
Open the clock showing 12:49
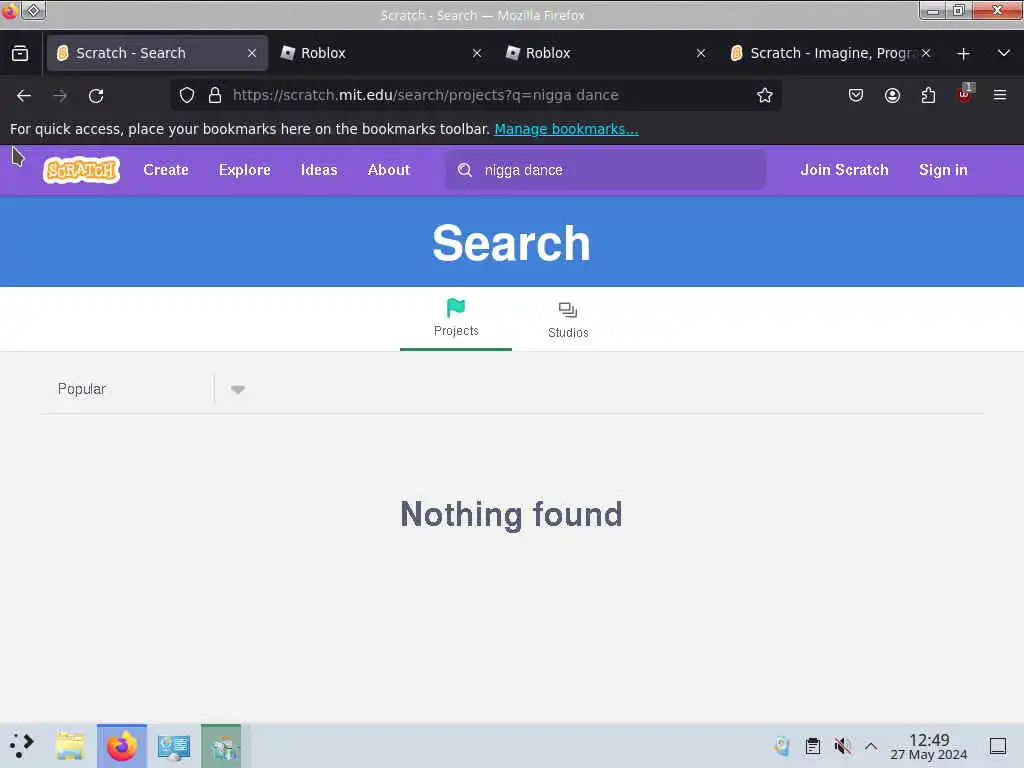point(929,746)
